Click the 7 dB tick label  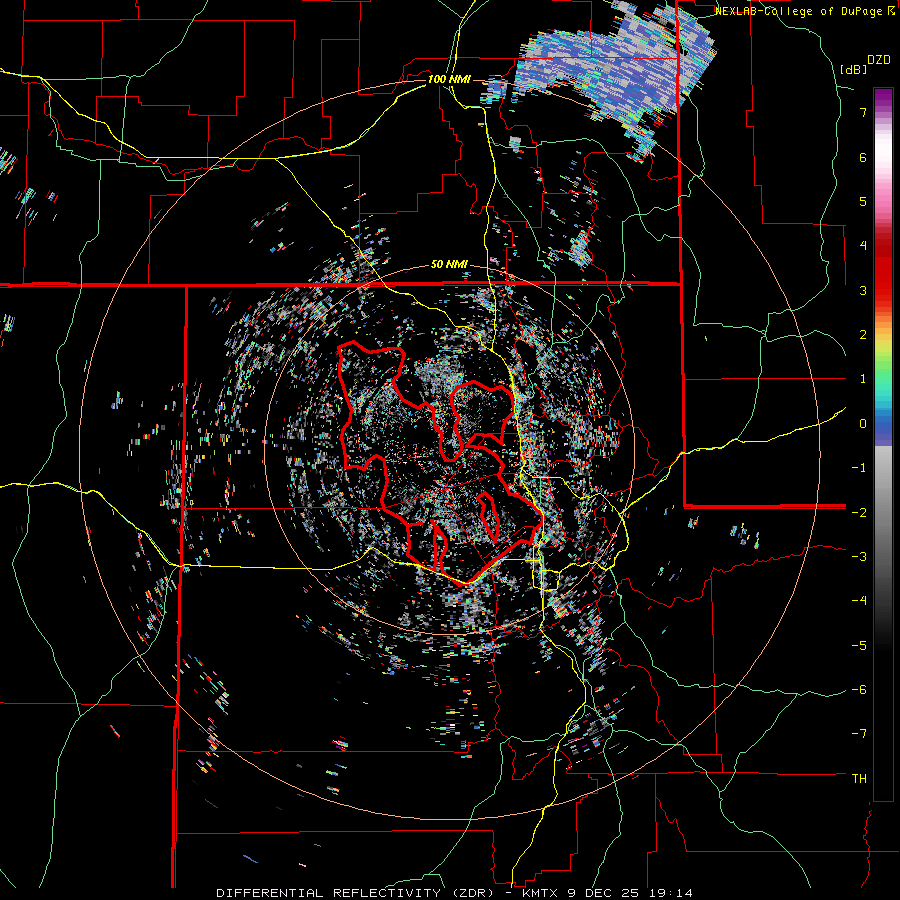(x=863, y=112)
